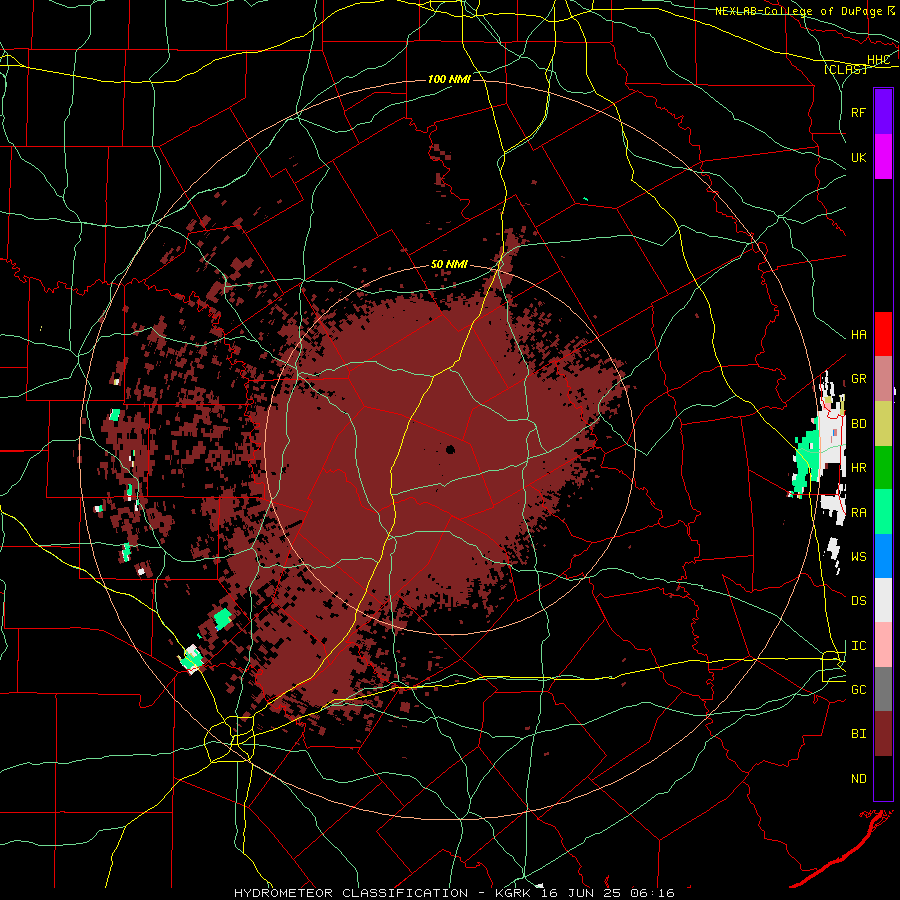Viewport: 900px width, 900px height.
Task: Click the "BD" legend label
Action: coord(859,424)
